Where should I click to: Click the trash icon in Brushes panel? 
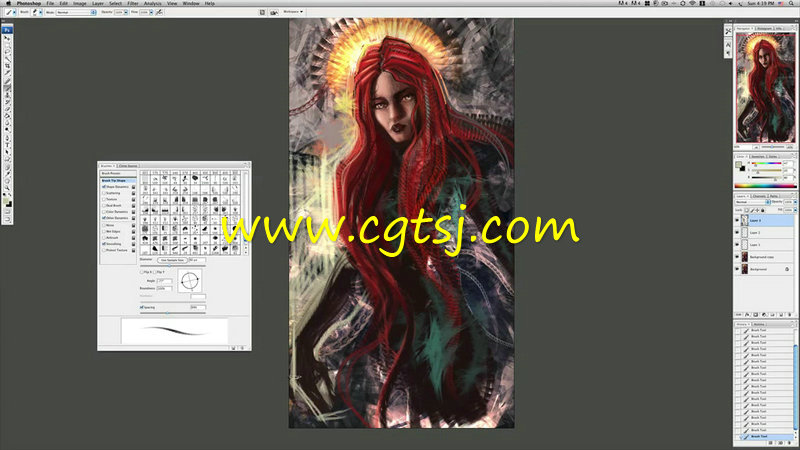tap(242, 348)
